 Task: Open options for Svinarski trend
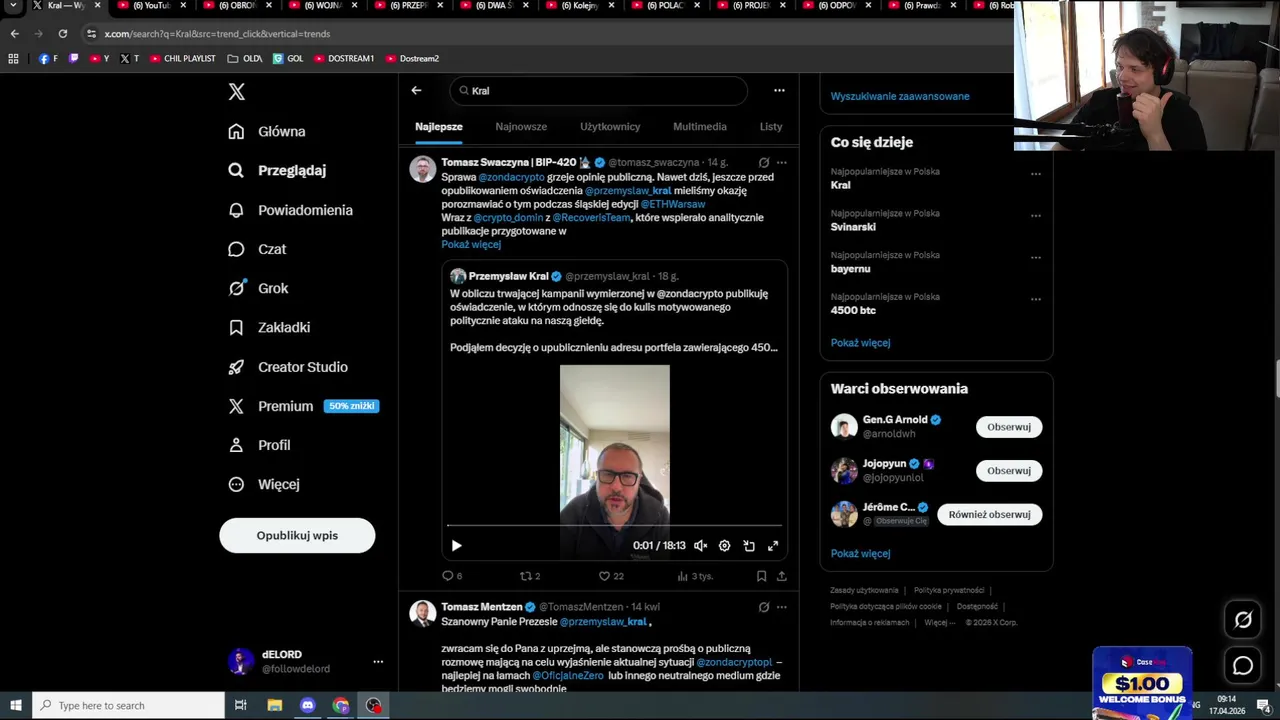[1036, 216]
